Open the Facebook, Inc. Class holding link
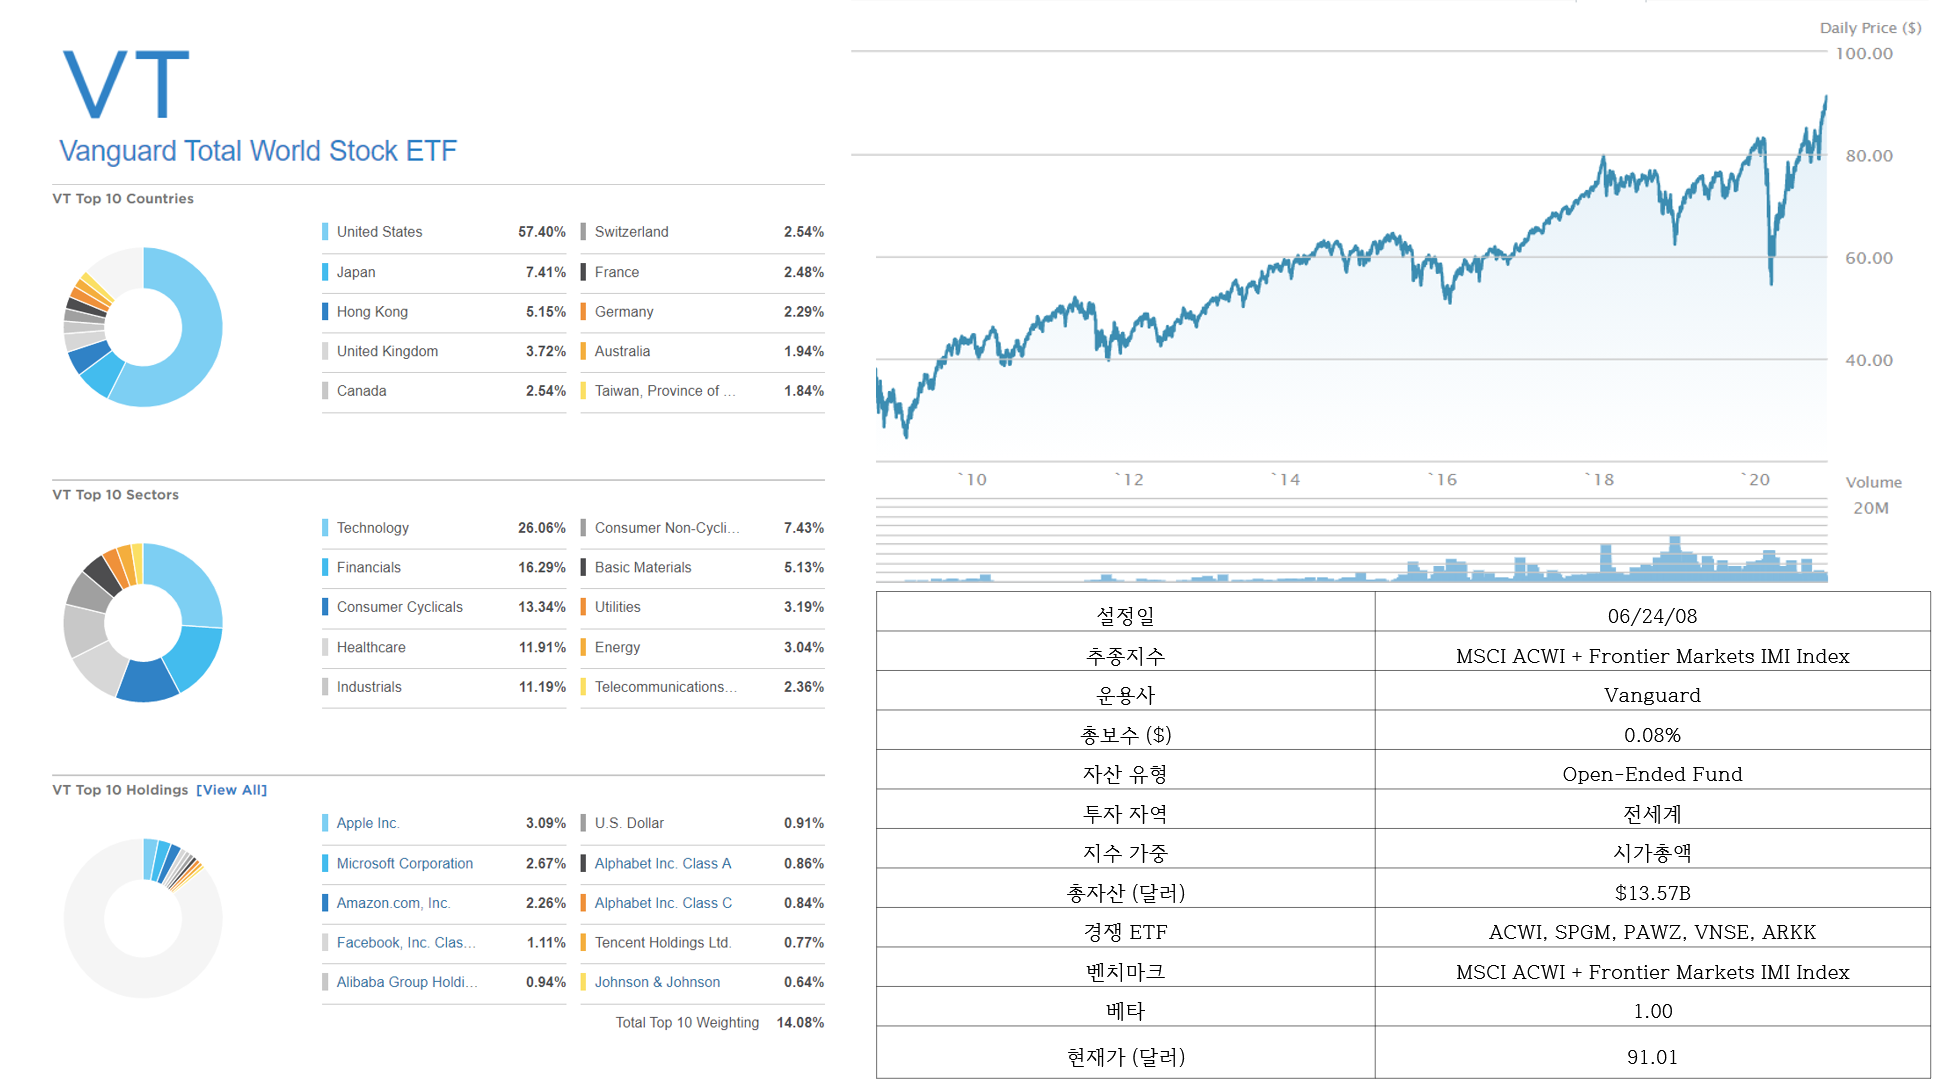This screenshot has width=1946, height=1087. click(405, 943)
